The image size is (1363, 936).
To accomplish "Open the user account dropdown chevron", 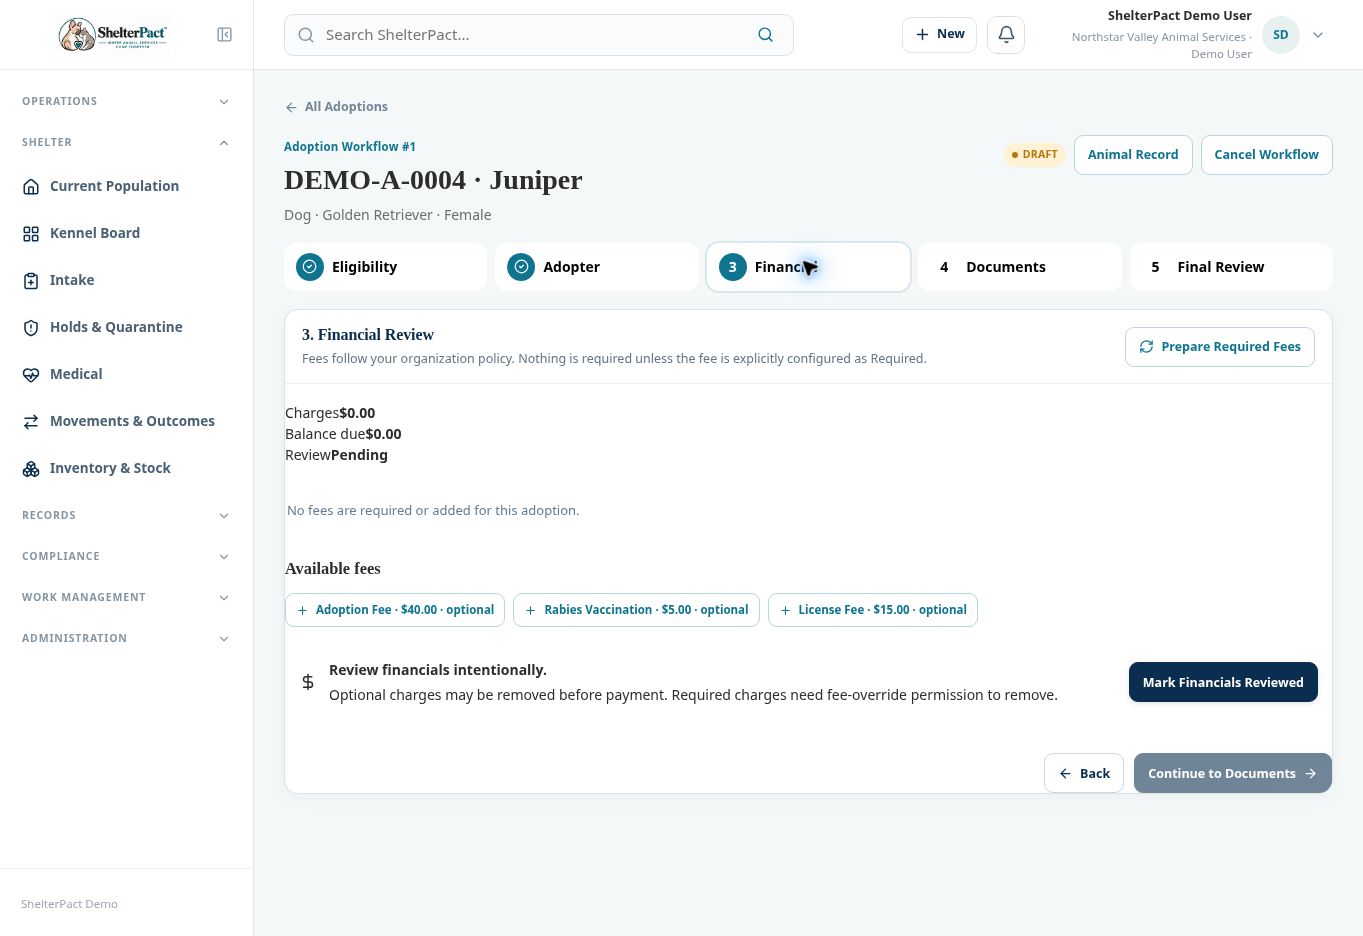I will click(1318, 35).
